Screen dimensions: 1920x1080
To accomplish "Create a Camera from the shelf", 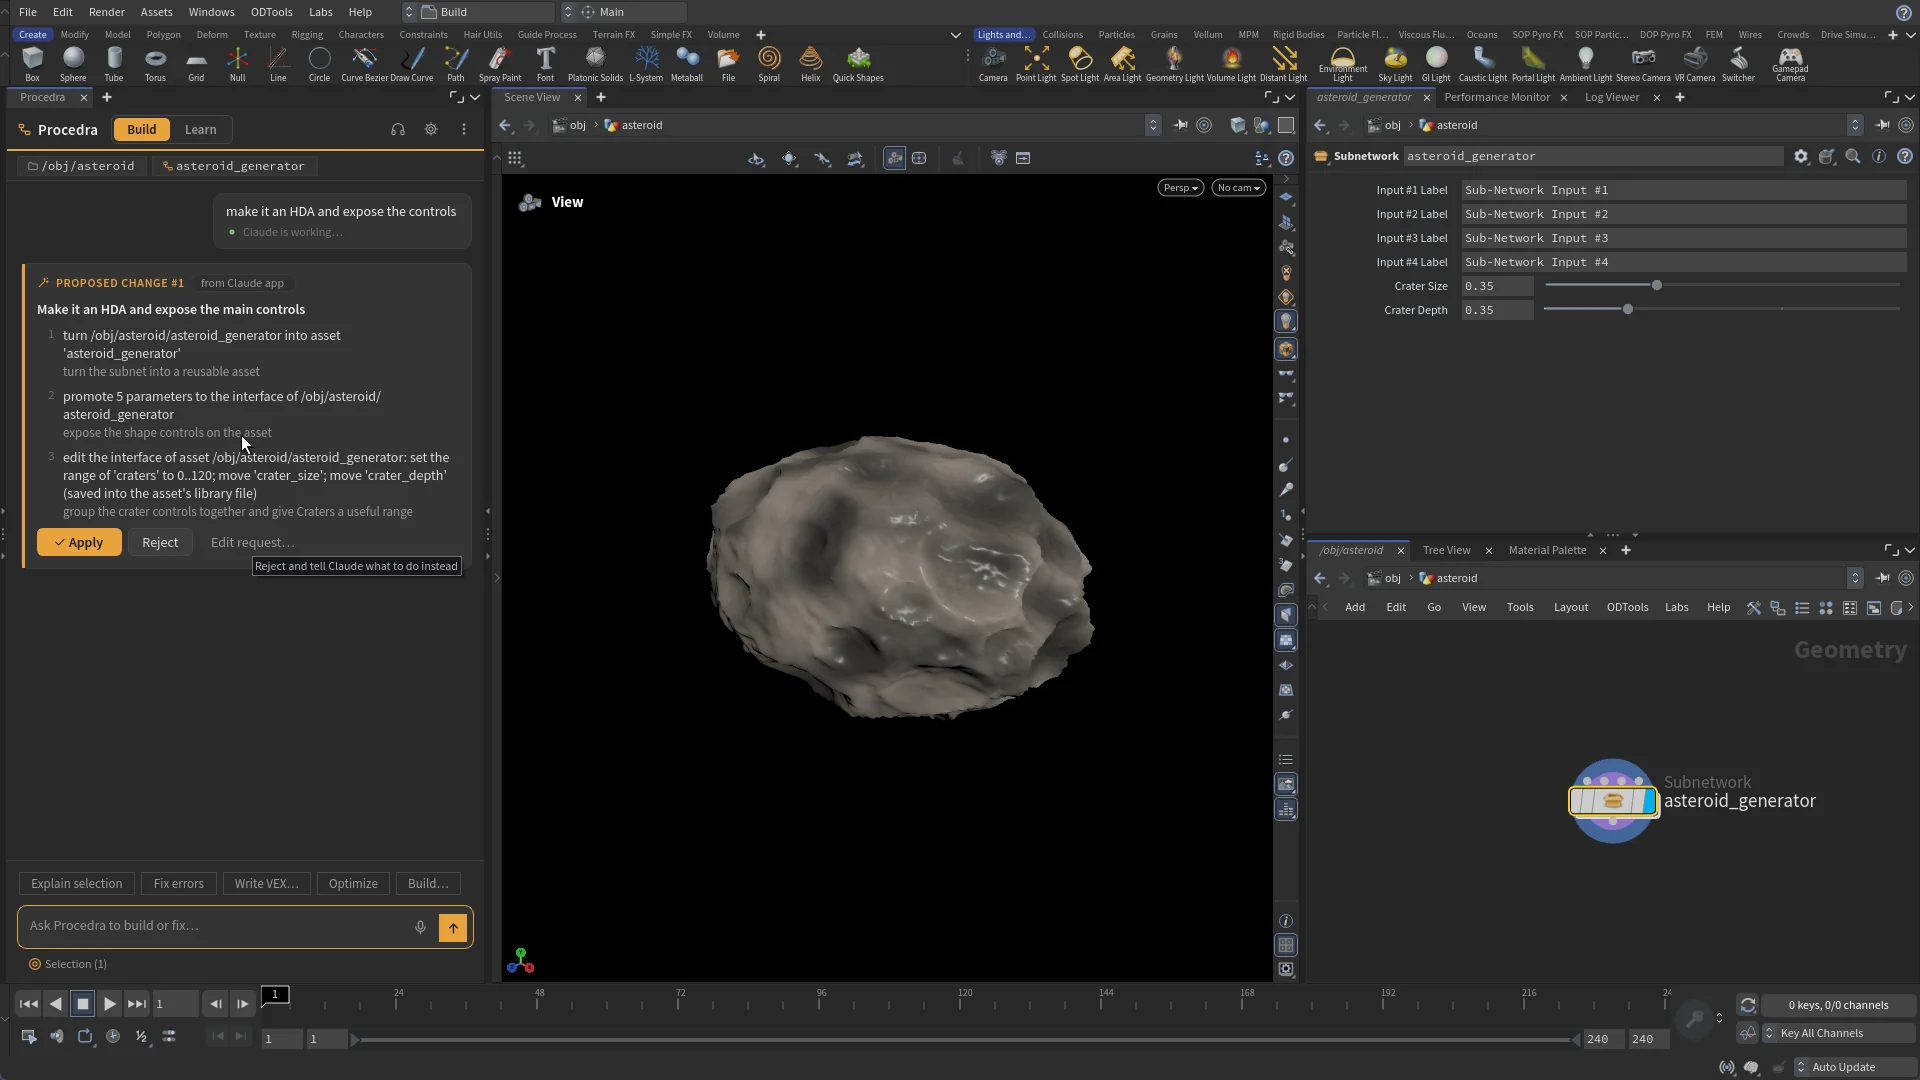I will tap(993, 64).
